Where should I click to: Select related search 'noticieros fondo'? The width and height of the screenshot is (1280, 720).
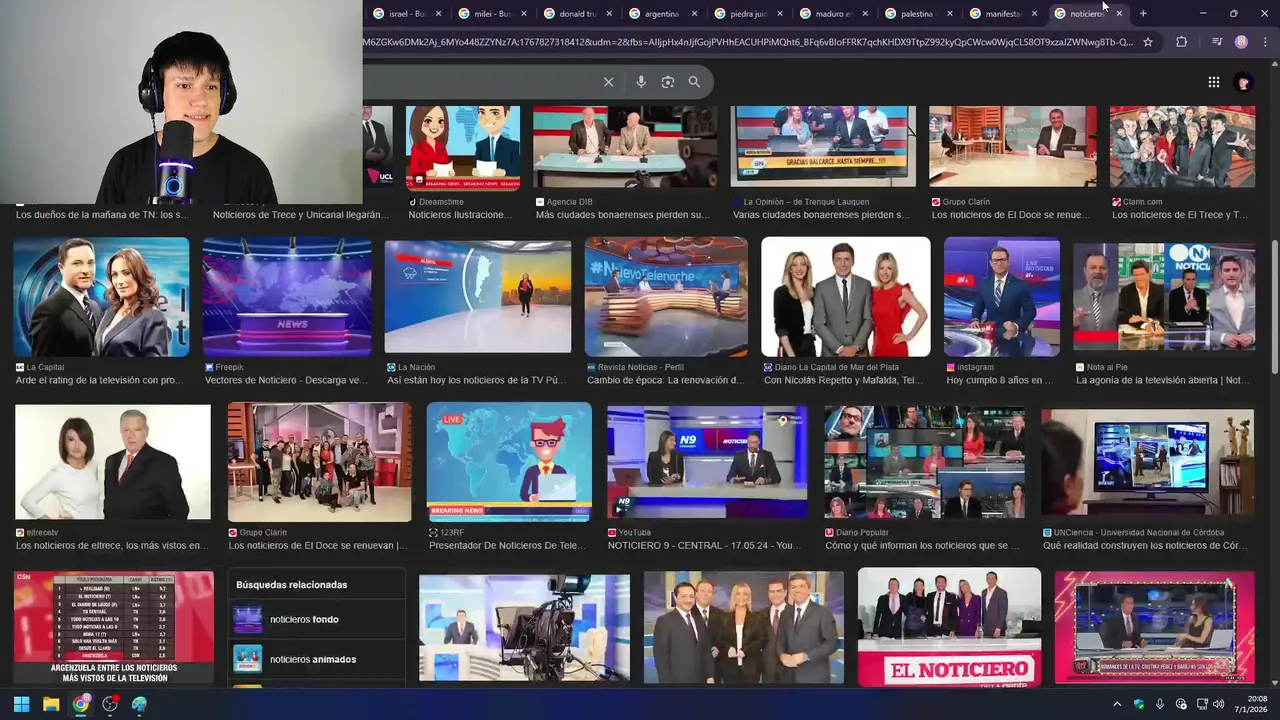coord(318,619)
